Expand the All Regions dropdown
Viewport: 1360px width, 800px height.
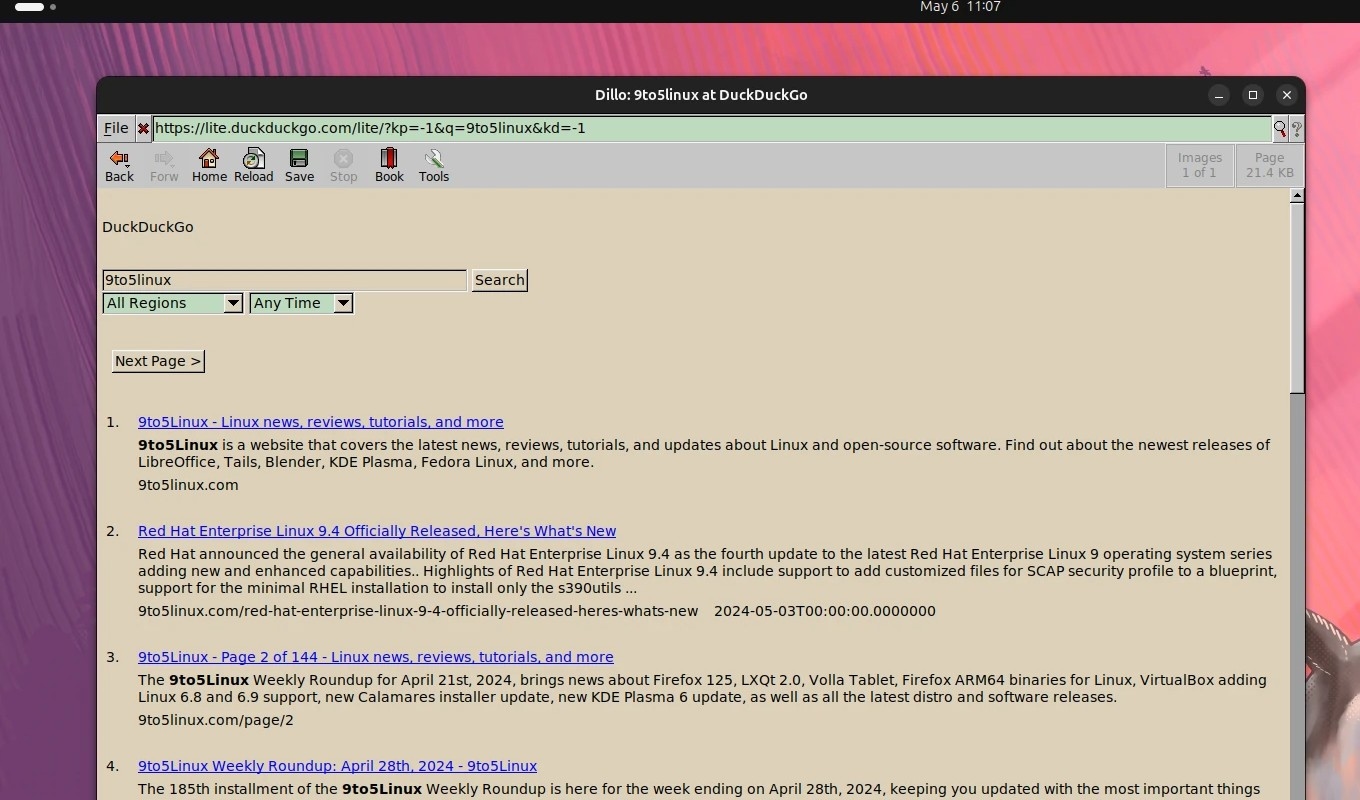(x=173, y=303)
